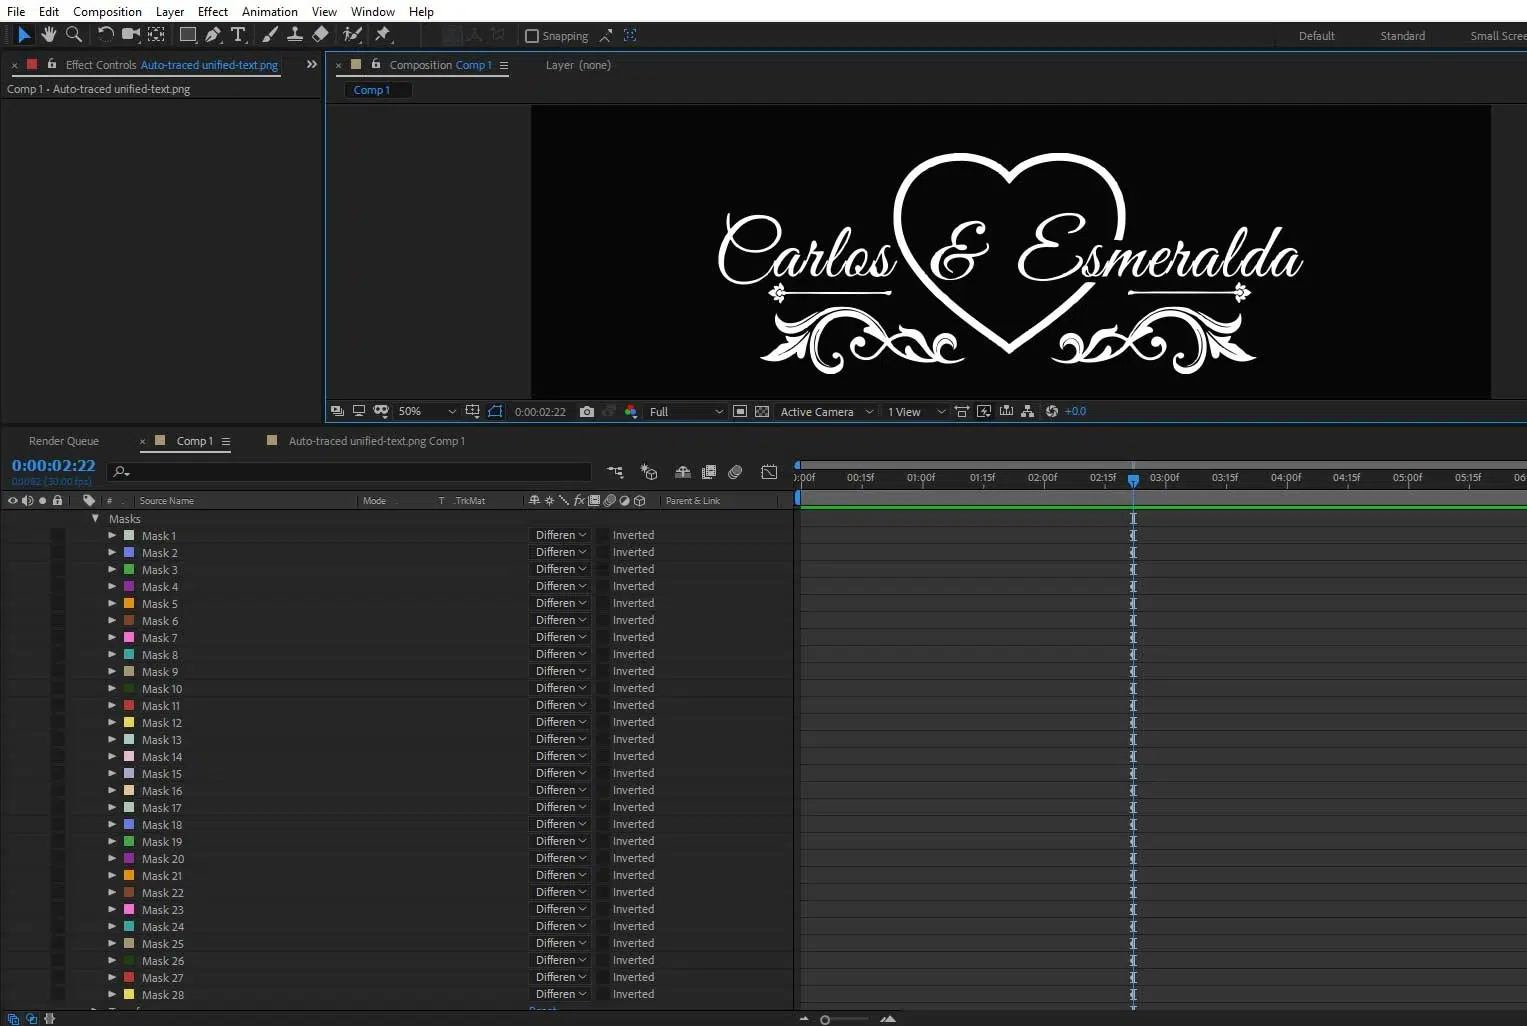This screenshot has width=1527, height=1026.
Task: Switch to the Render Queue tab
Action: [64, 440]
